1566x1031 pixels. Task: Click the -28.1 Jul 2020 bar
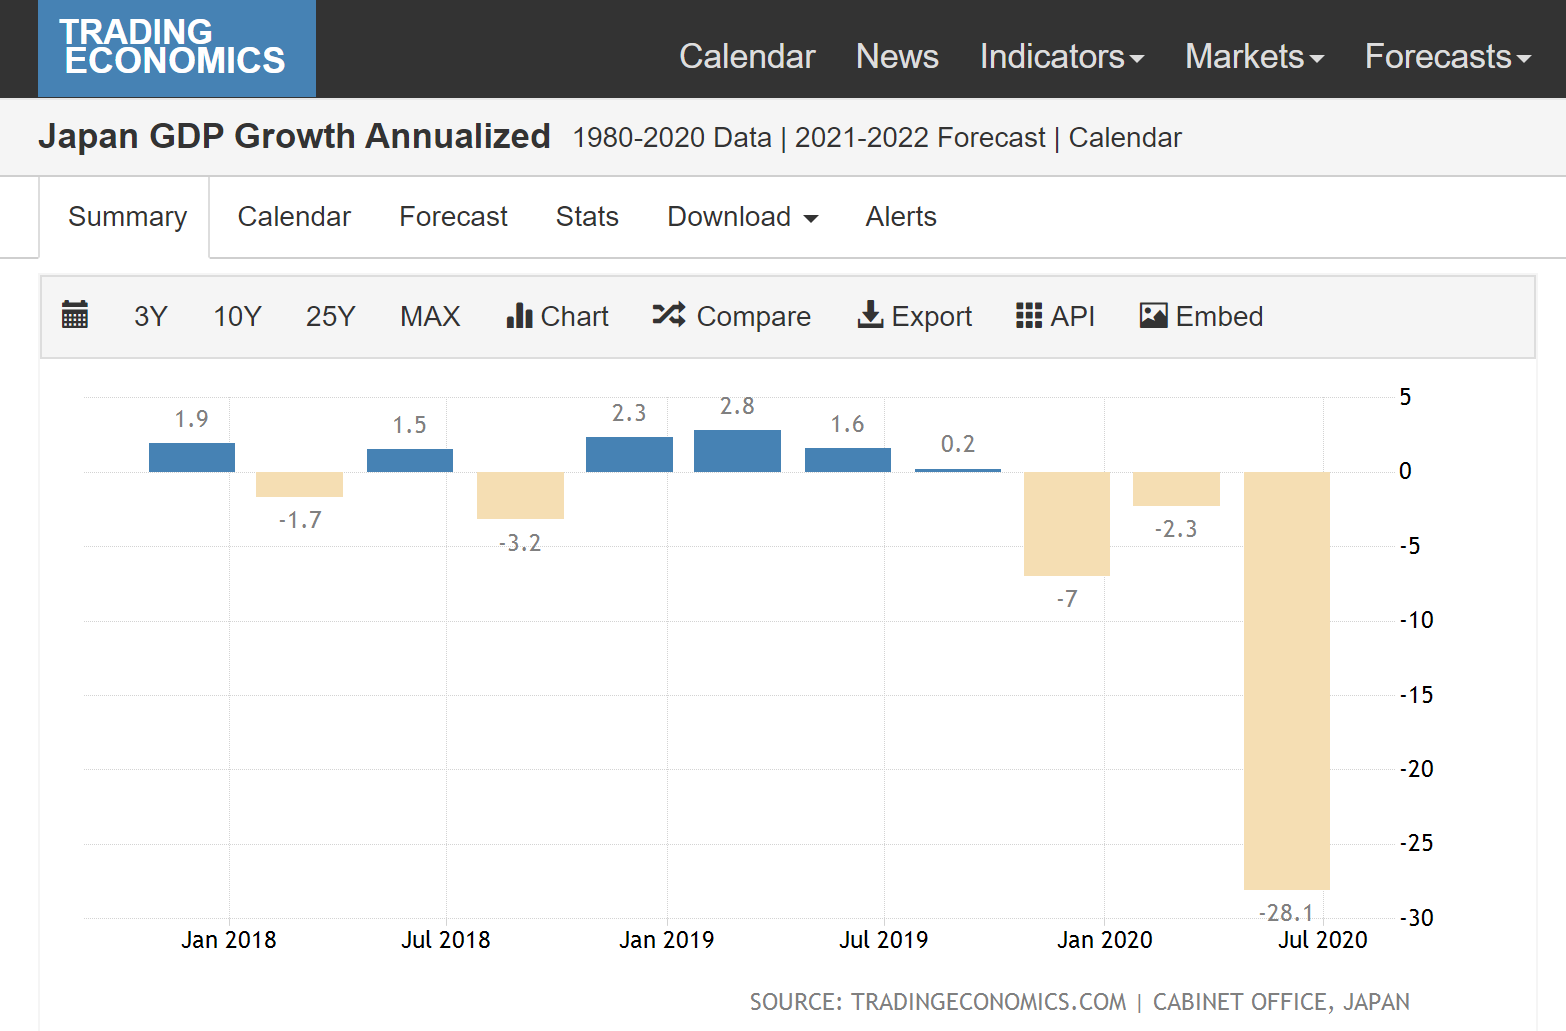point(1286,680)
